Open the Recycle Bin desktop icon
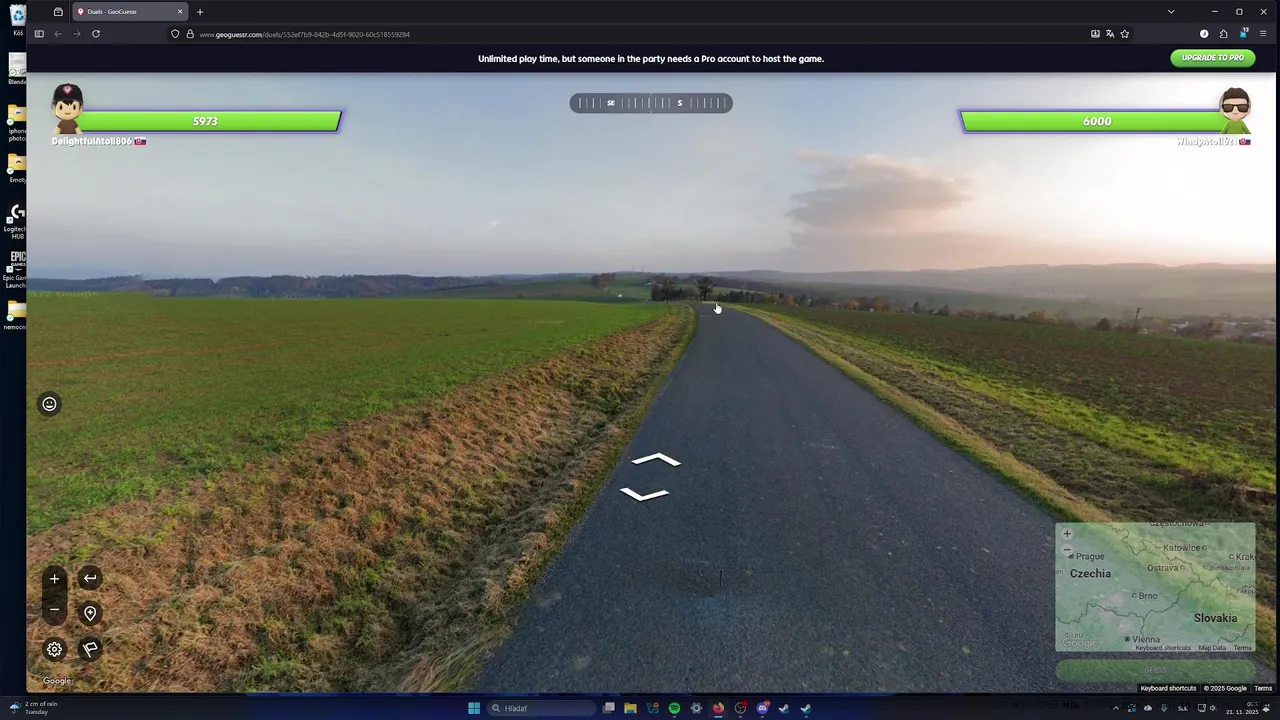The height and width of the screenshot is (720, 1280). (17, 18)
